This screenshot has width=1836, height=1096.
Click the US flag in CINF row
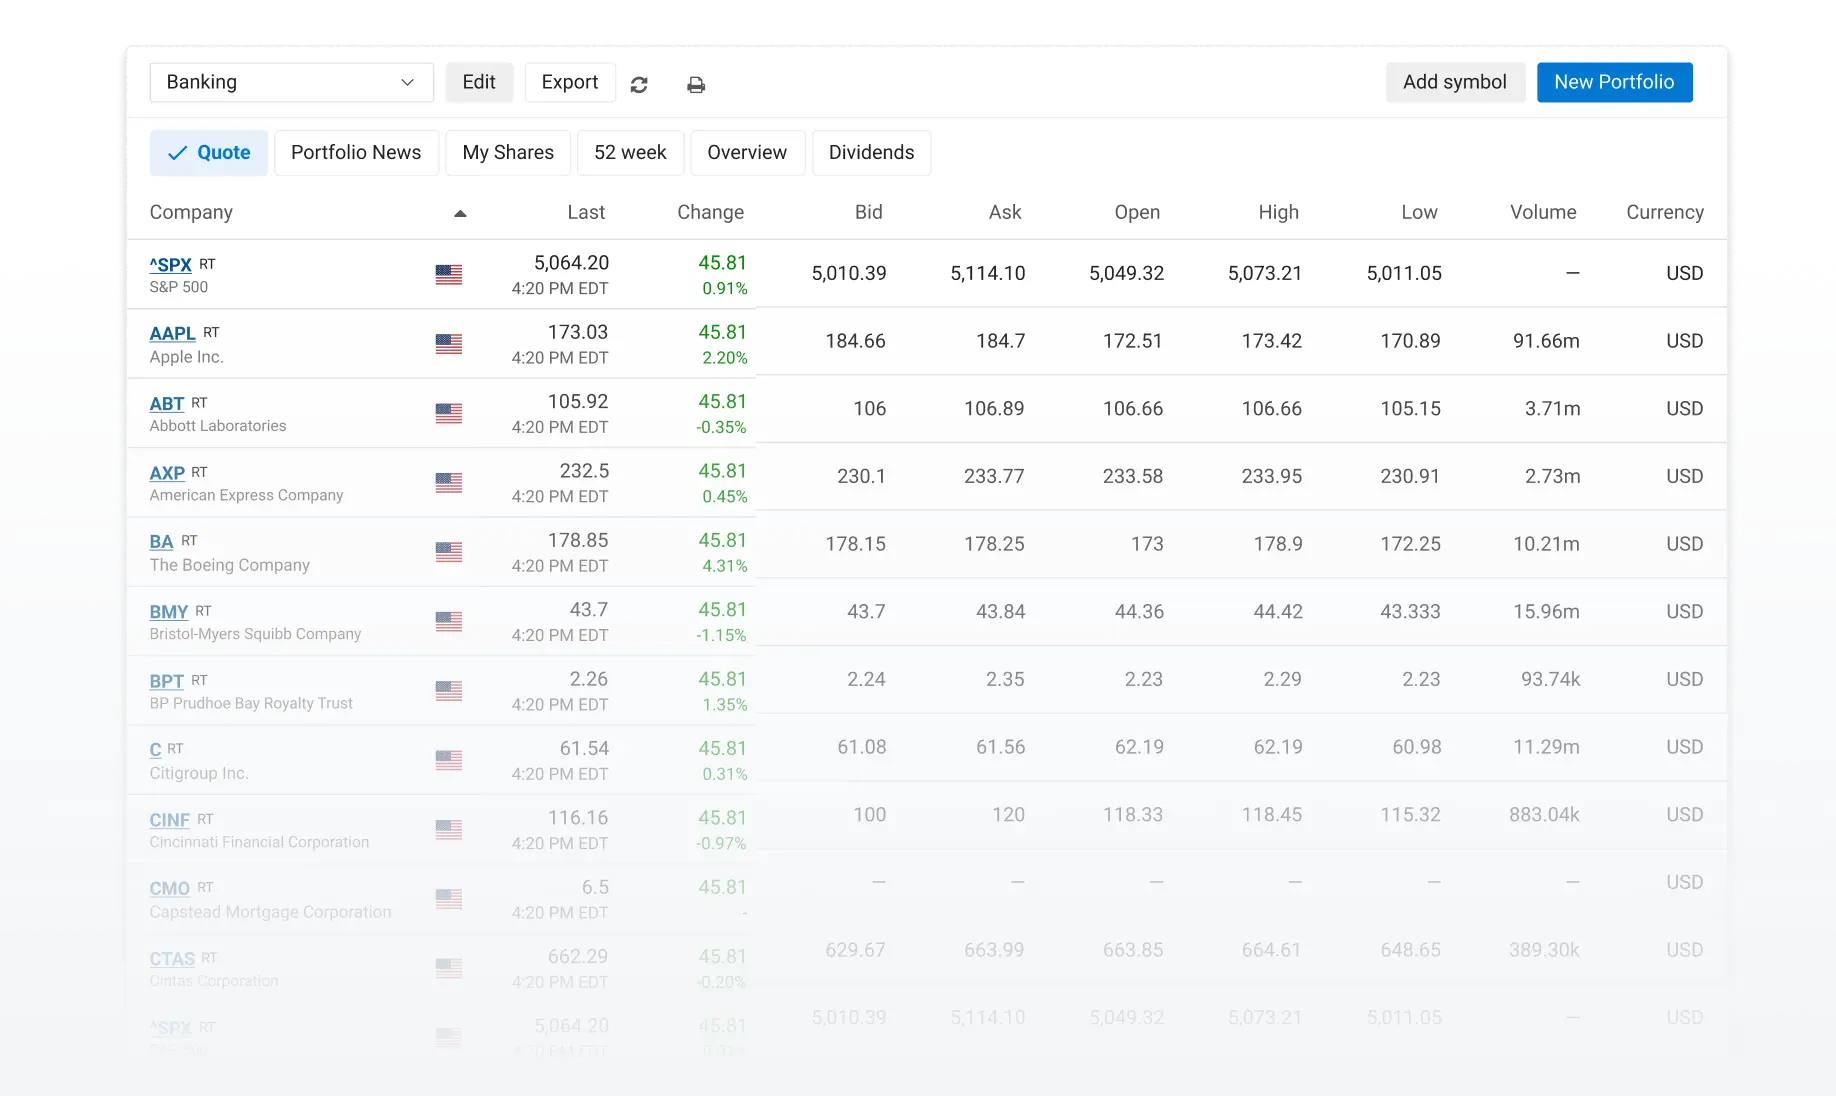449,829
